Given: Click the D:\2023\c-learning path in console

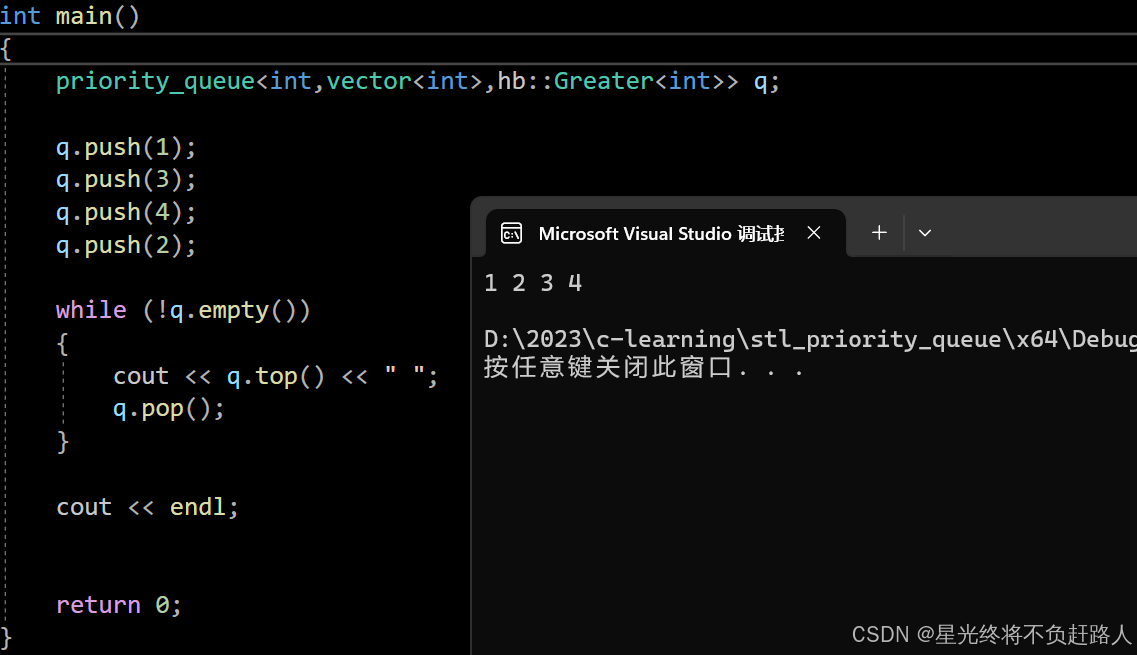Looking at the screenshot, I should tap(810, 339).
